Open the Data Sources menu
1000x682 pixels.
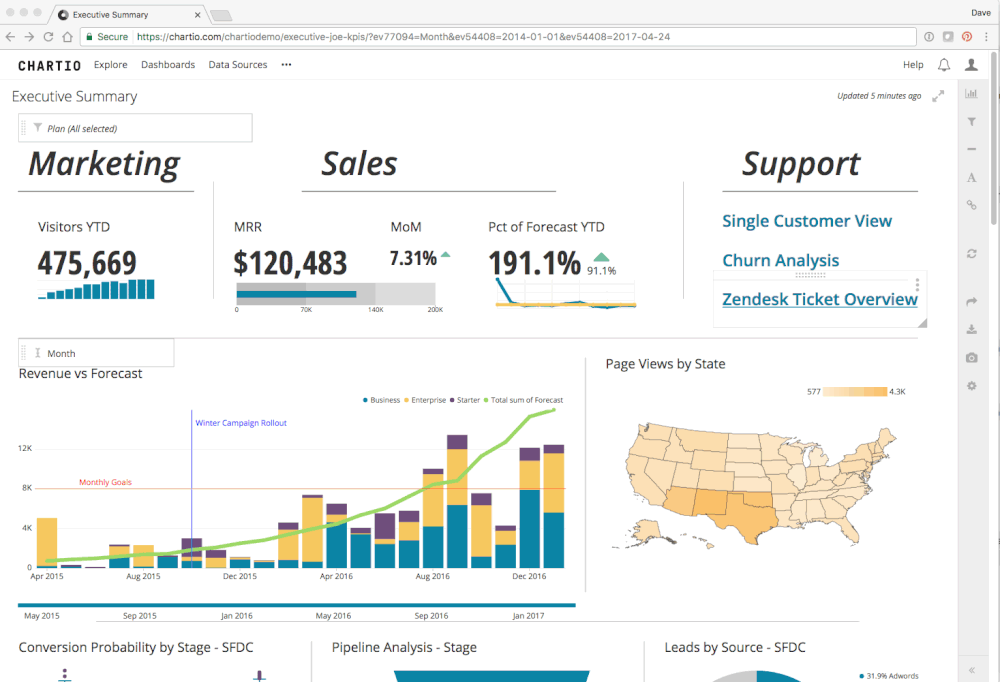[238, 65]
